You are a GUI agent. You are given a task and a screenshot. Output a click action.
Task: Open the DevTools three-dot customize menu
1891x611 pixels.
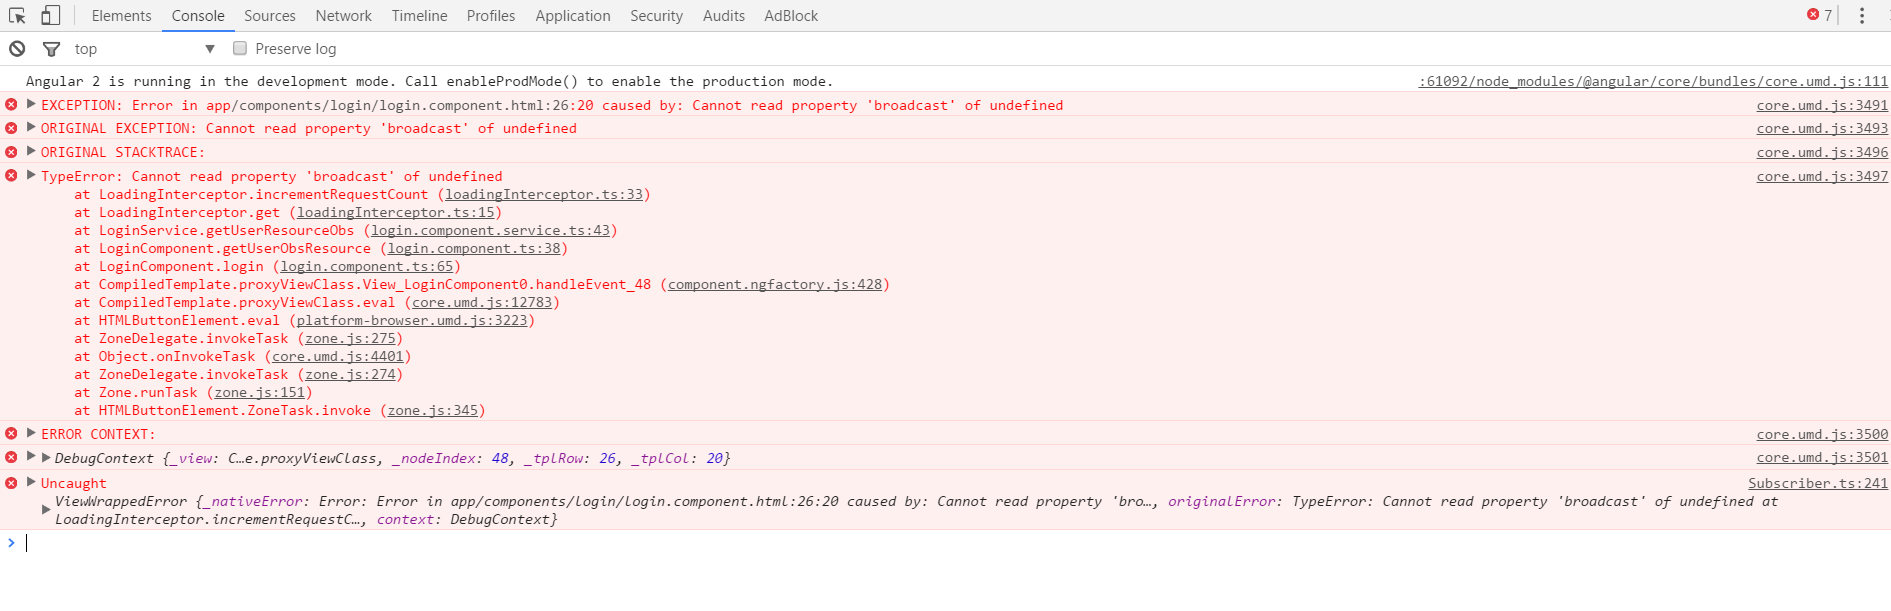pyautogui.click(x=1862, y=15)
